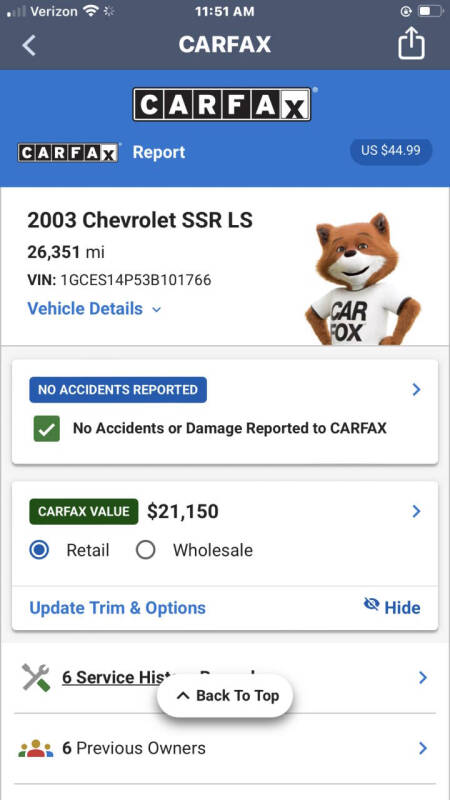Tap the back arrow in header
Image resolution: width=450 pixels, height=800 pixels.
(x=29, y=45)
